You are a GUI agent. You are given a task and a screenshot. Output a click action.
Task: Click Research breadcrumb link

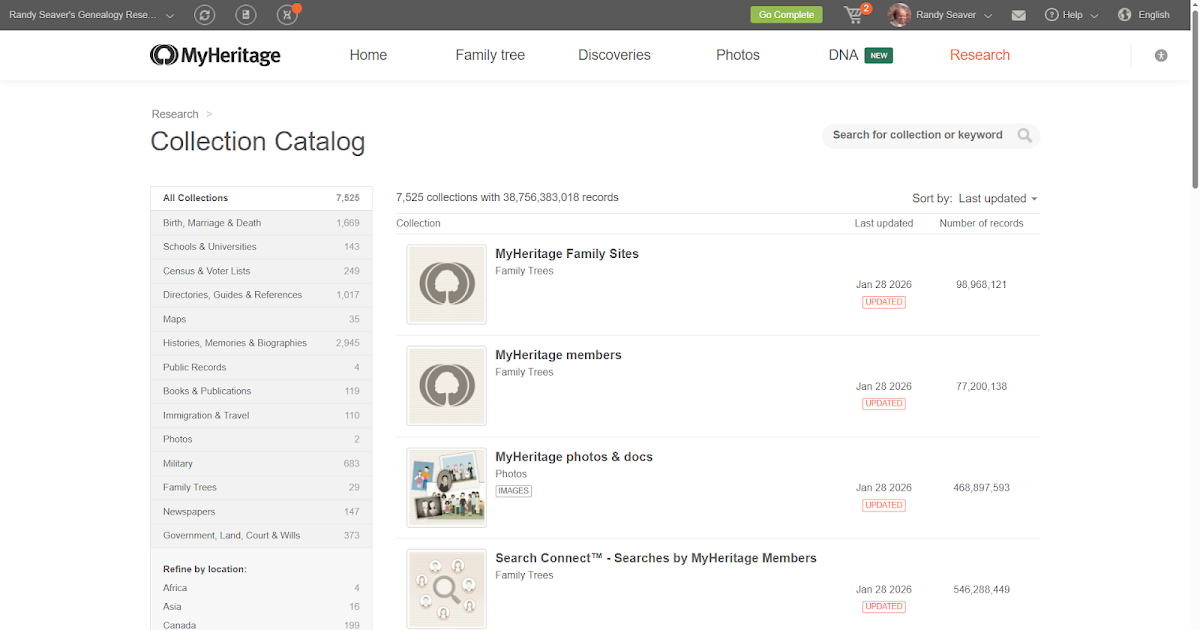(x=175, y=114)
